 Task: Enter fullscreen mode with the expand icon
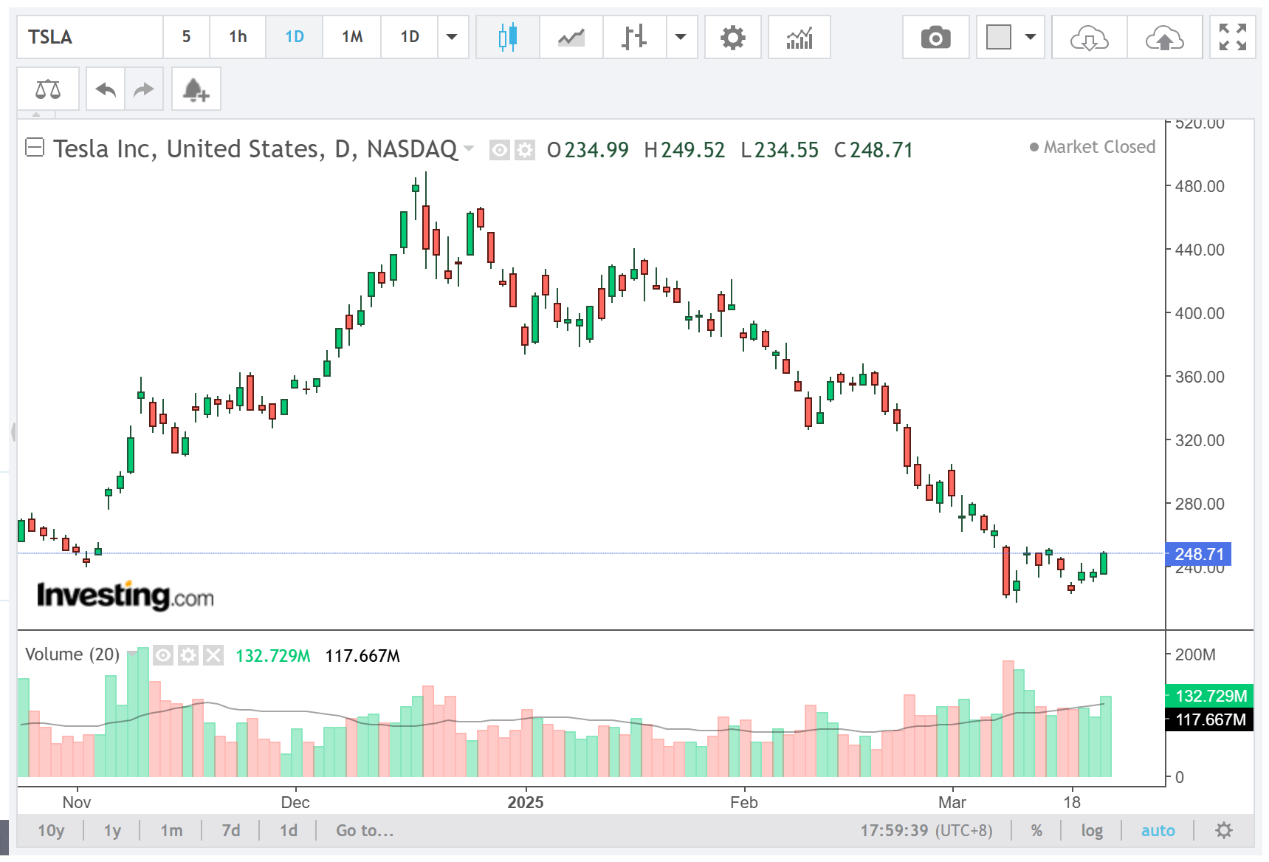1233,38
